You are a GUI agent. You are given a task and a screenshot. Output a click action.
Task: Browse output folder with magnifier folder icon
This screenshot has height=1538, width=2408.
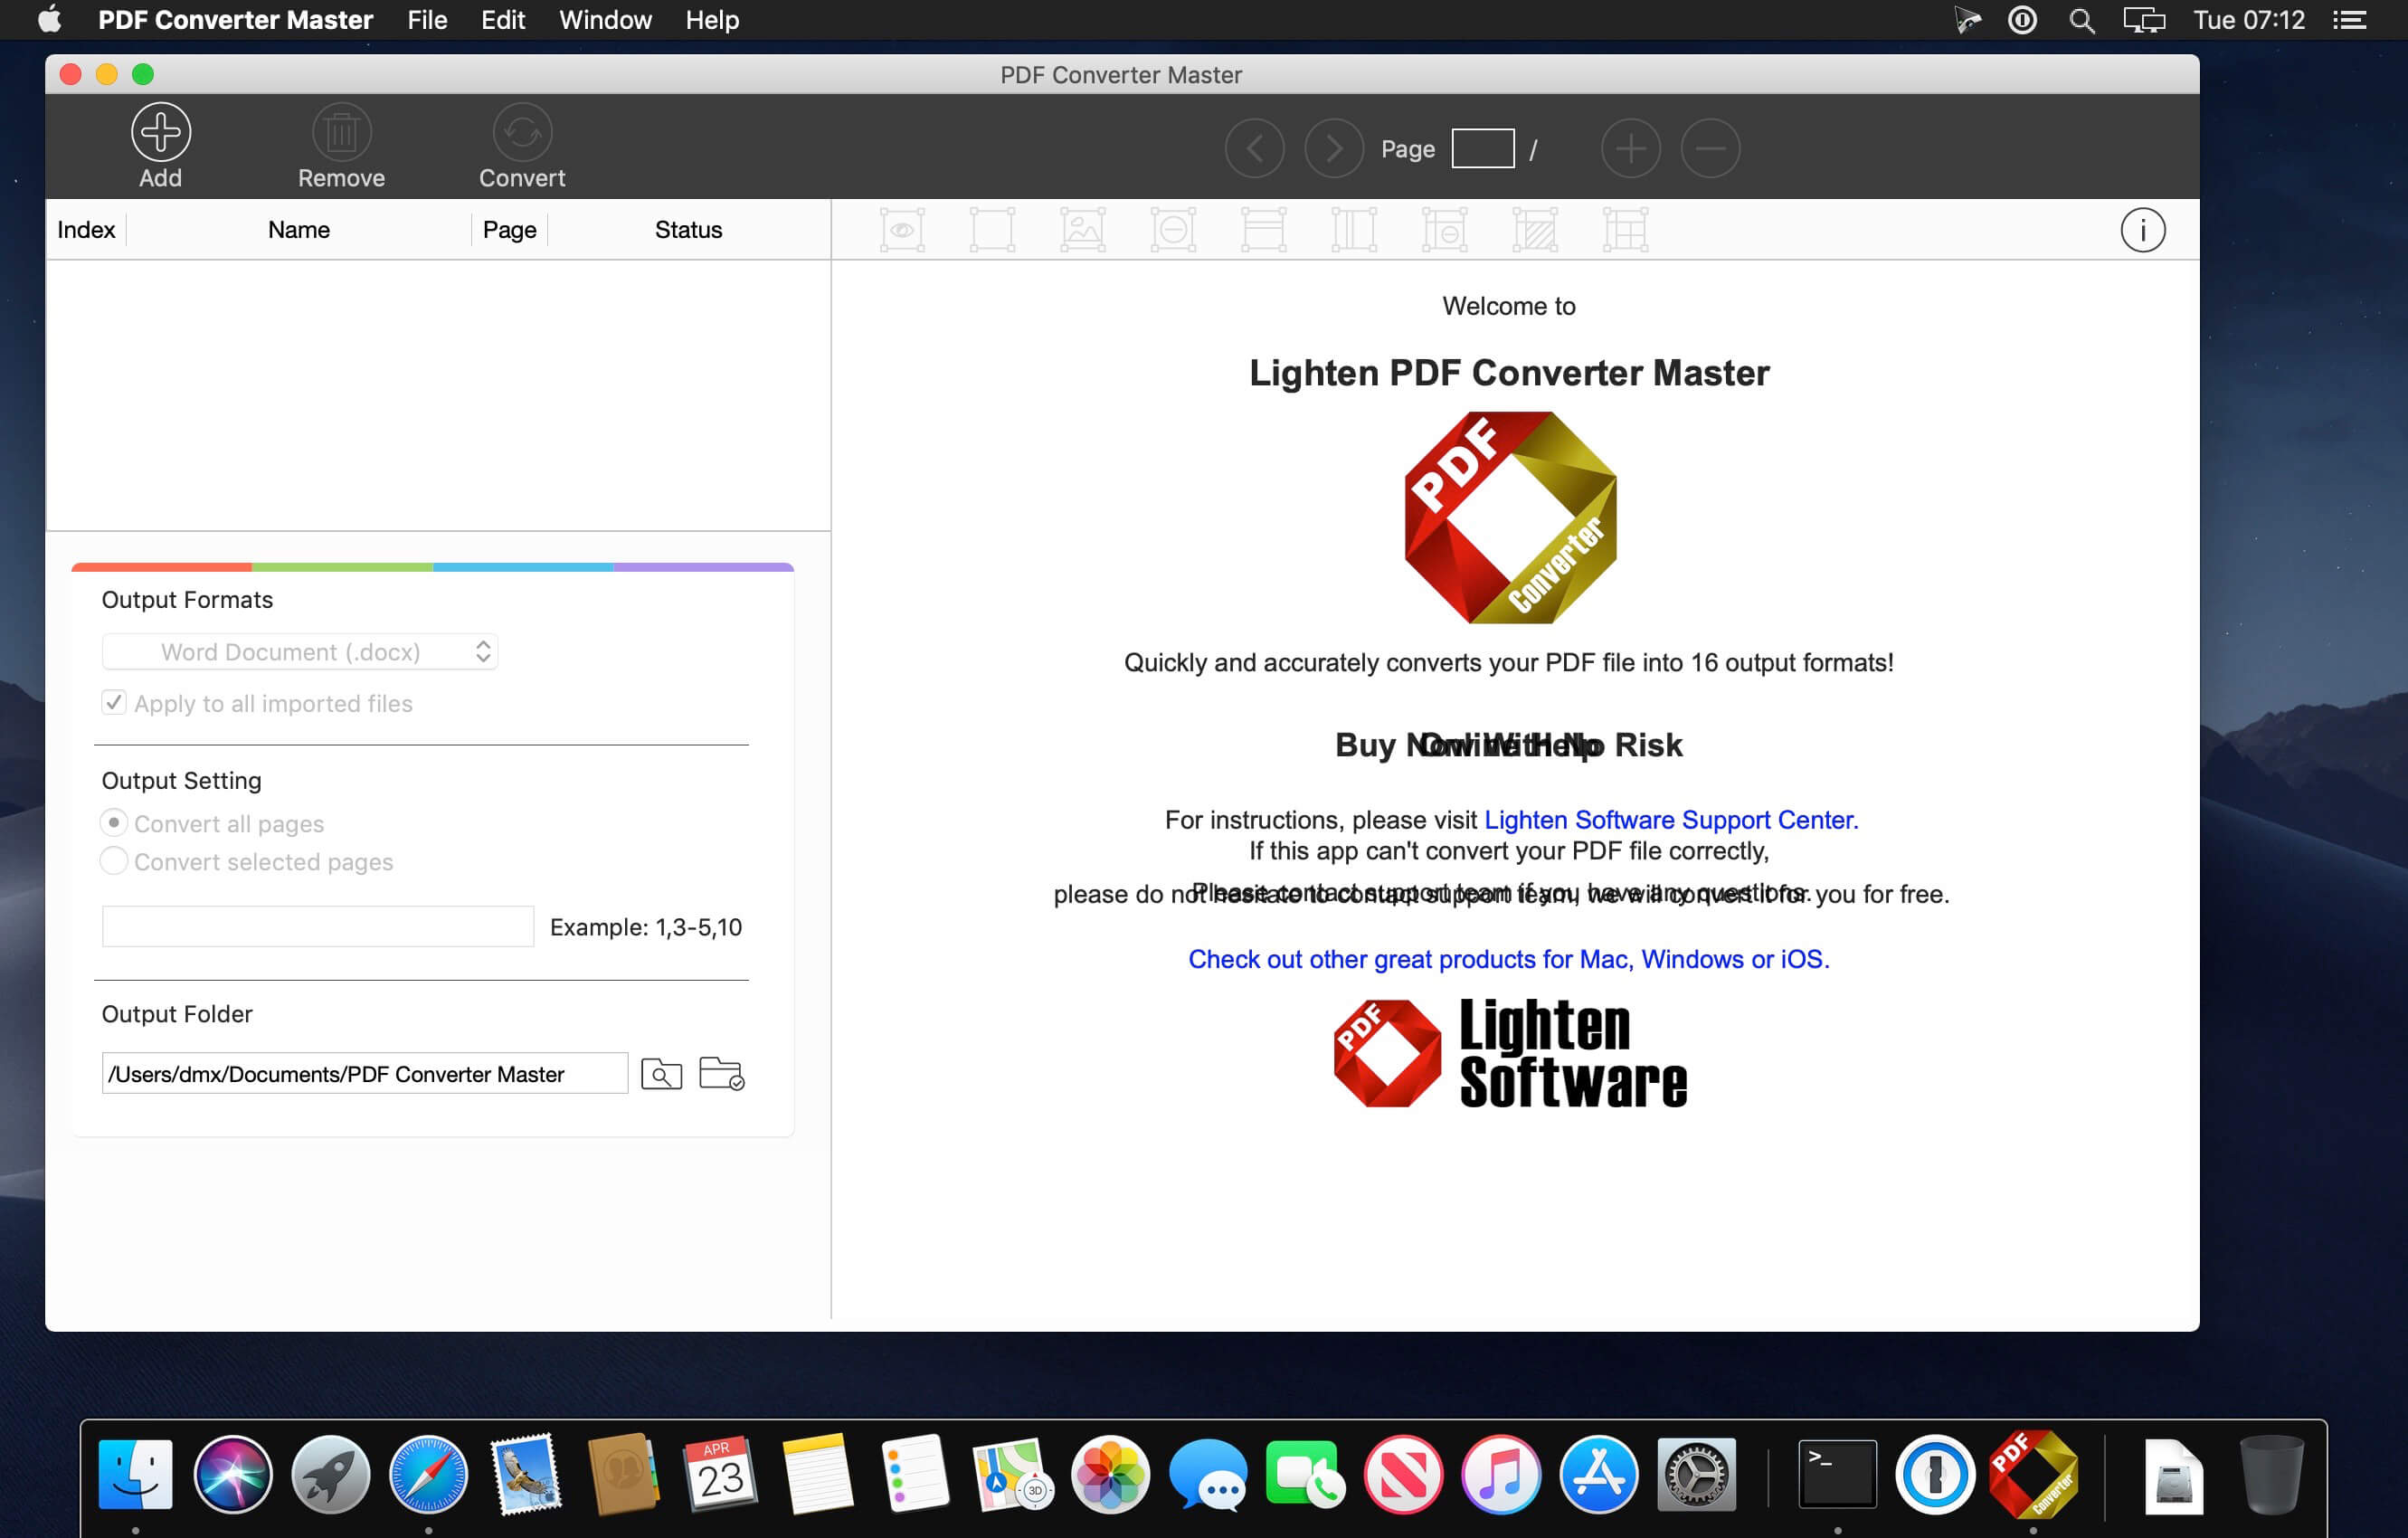point(661,1074)
